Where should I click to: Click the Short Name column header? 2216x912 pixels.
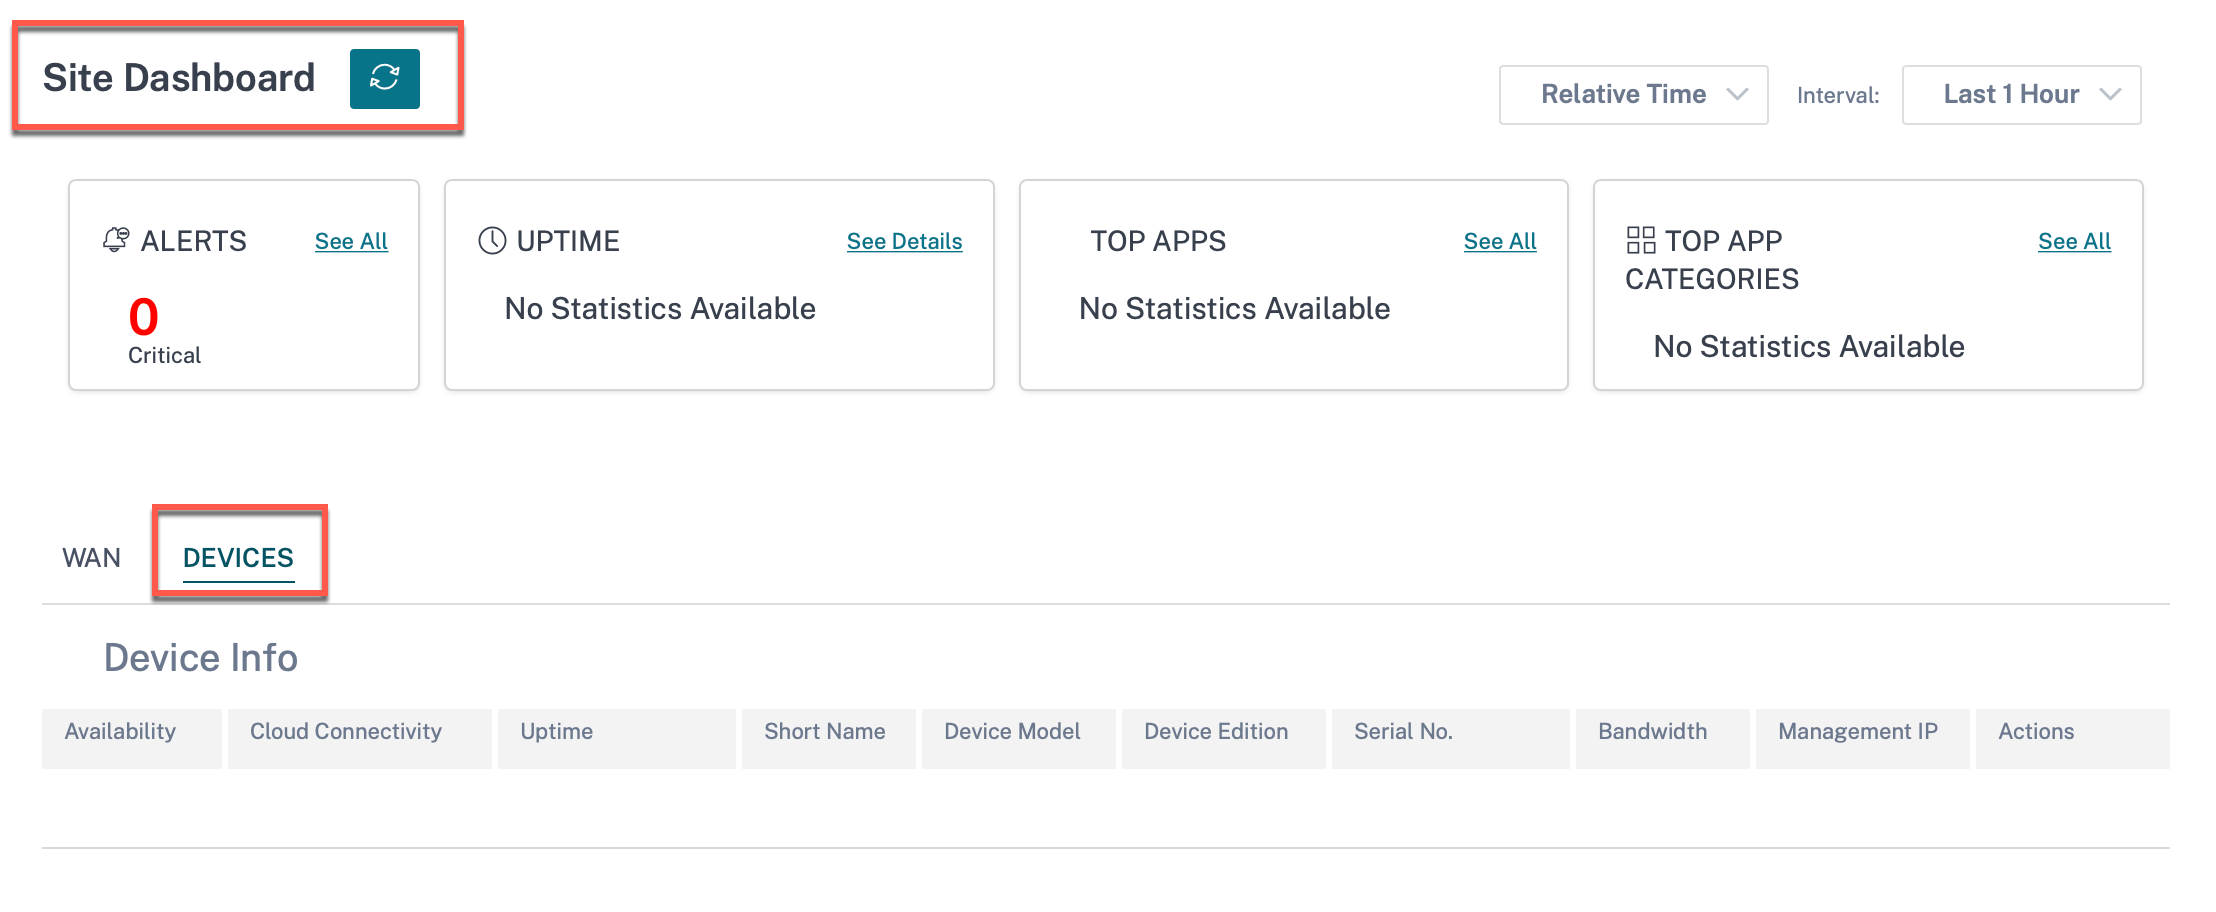(829, 738)
